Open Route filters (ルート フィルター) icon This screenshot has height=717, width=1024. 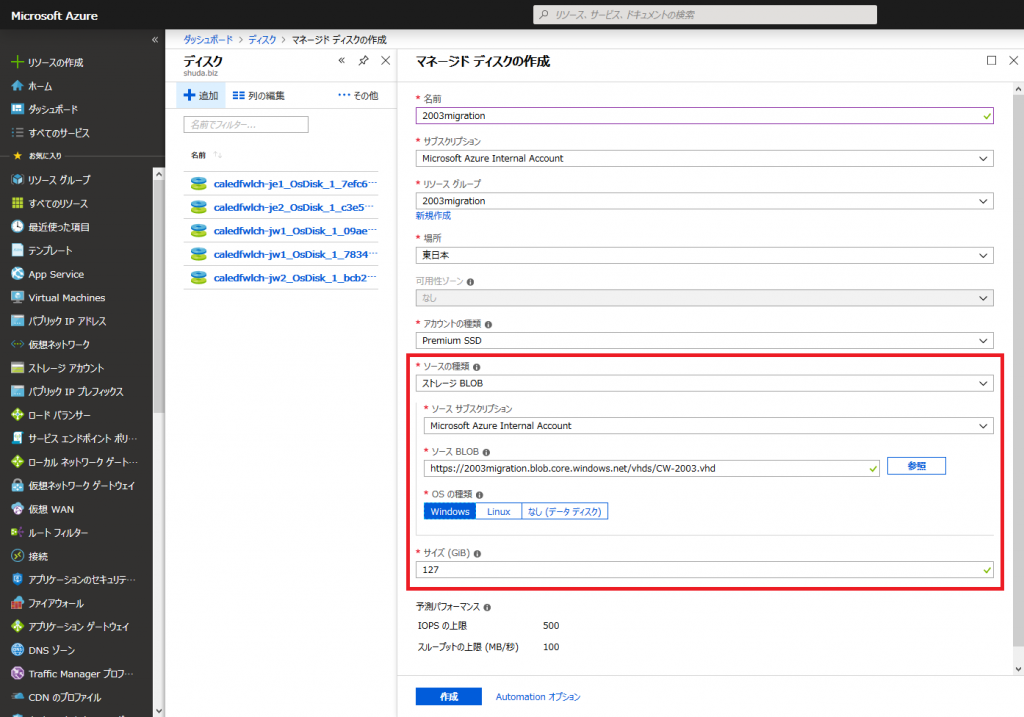pos(18,532)
